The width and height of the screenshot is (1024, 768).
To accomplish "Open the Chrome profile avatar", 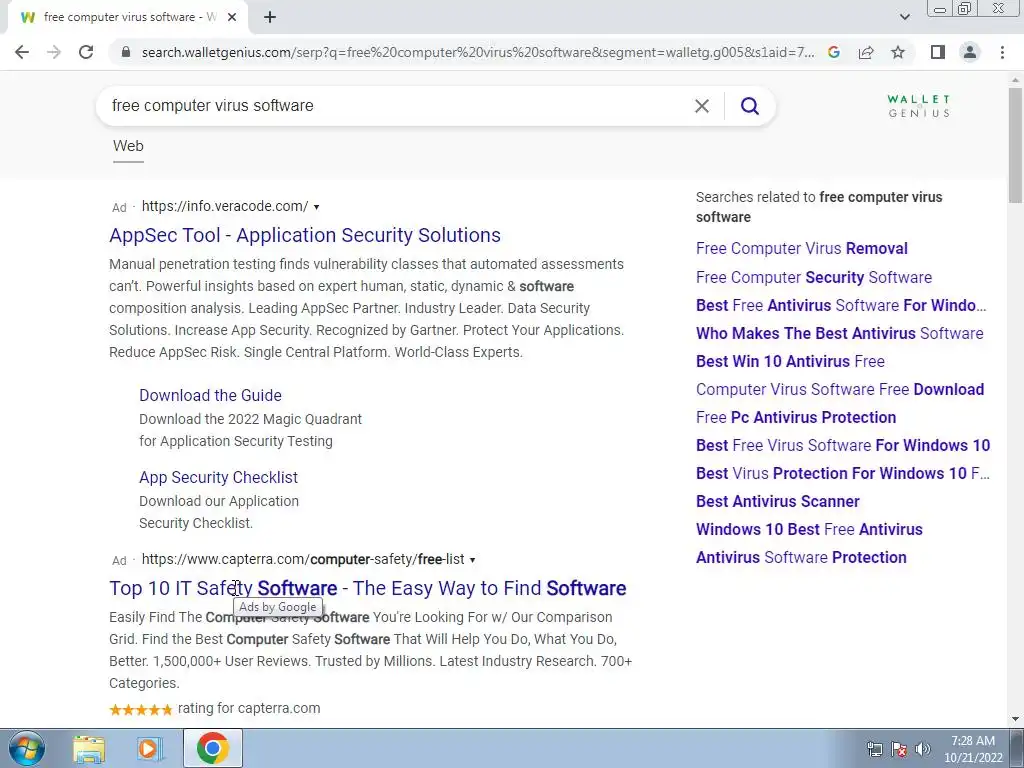I will click(x=970, y=52).
